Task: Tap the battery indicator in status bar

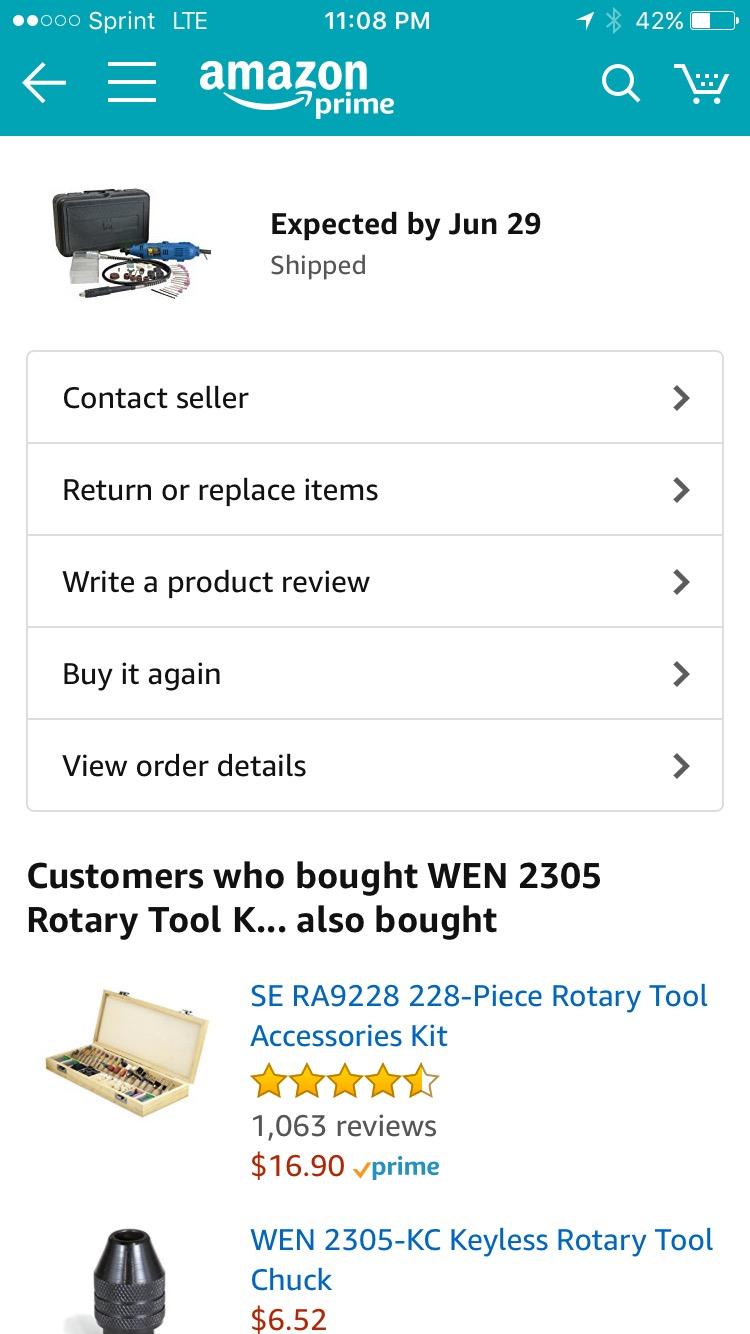Action: 714,21
